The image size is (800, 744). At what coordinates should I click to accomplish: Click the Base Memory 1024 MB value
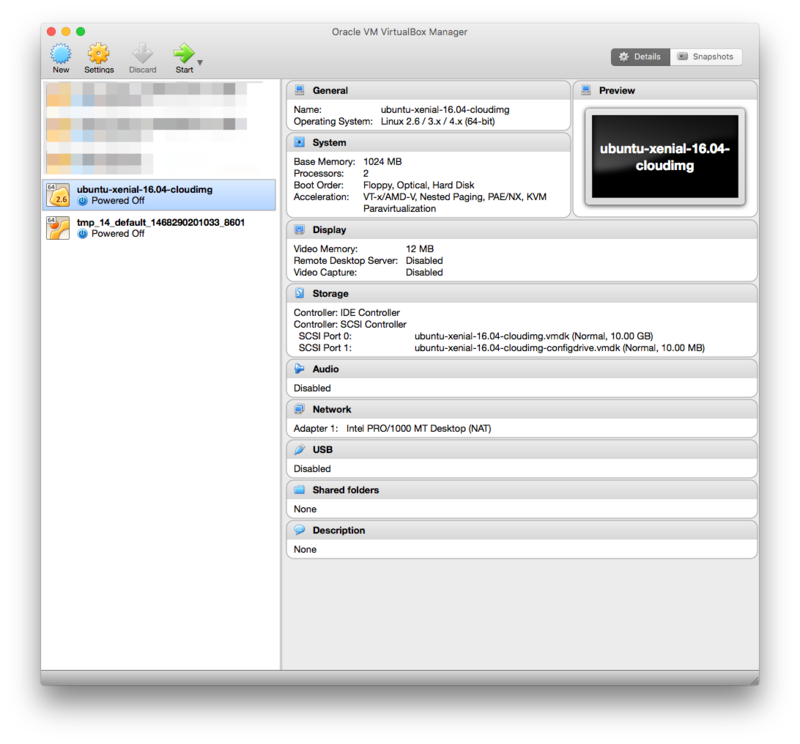pyautogui.click(x=382, y=162)
